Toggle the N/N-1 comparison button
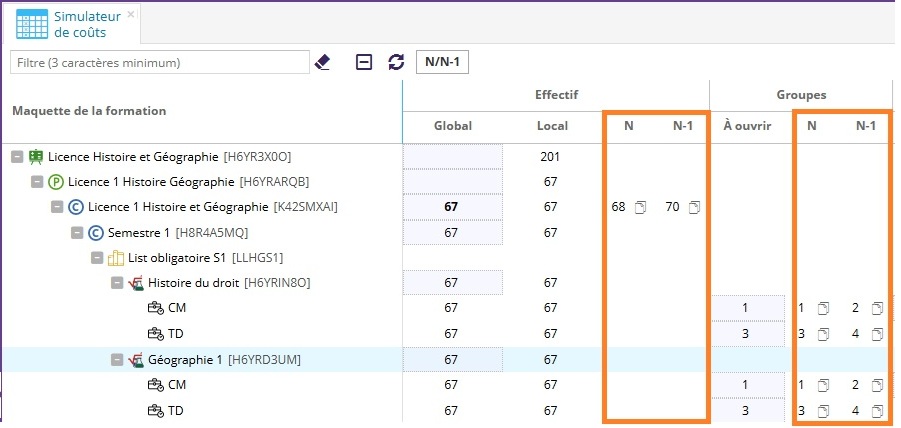 [442, 62]
